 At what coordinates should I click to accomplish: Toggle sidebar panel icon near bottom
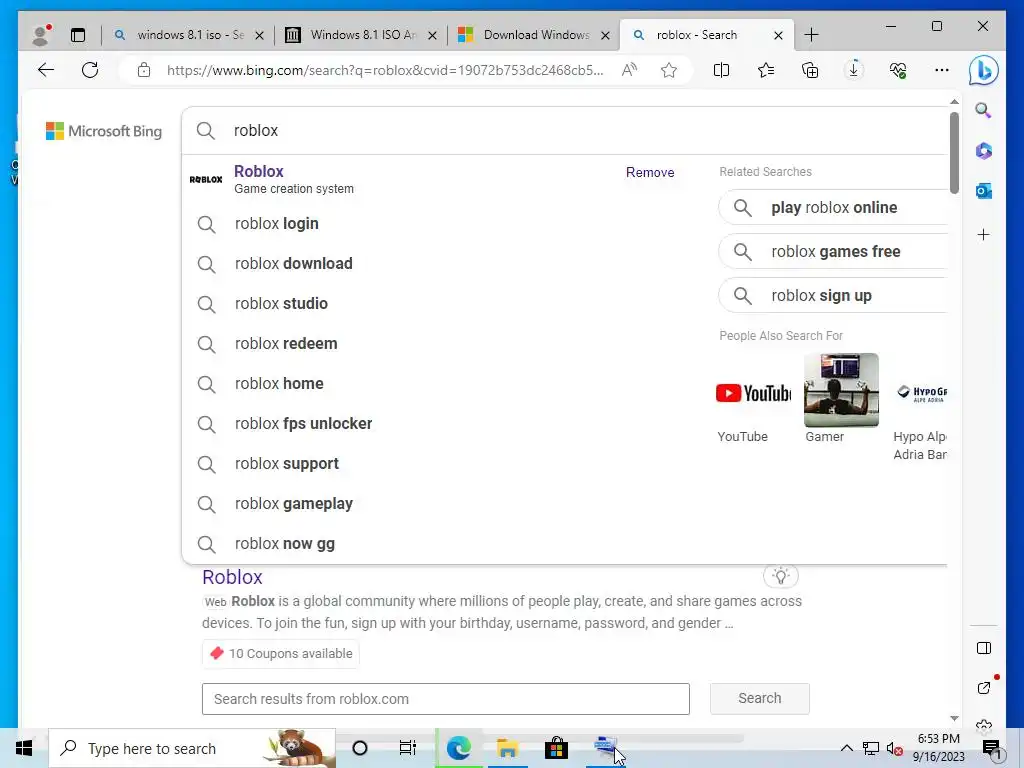point(984,648)
